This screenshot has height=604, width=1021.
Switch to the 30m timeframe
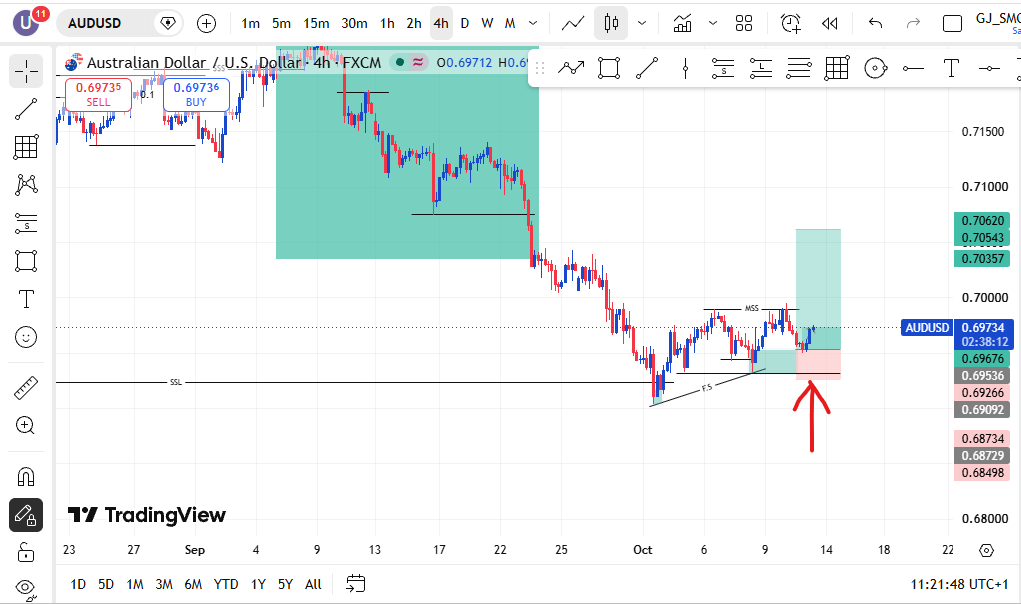coord(354,23)
